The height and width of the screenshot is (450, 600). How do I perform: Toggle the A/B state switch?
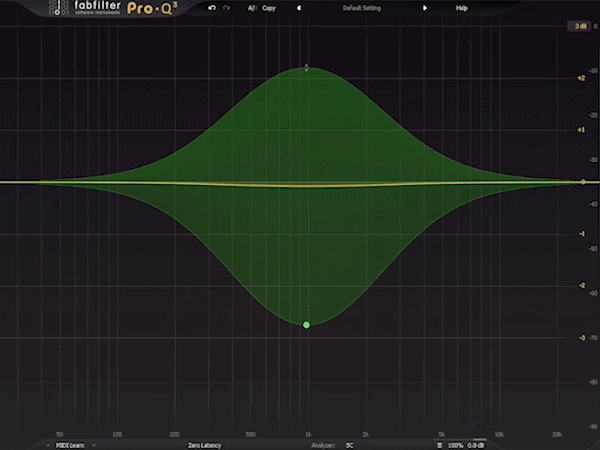pos(253,8)
